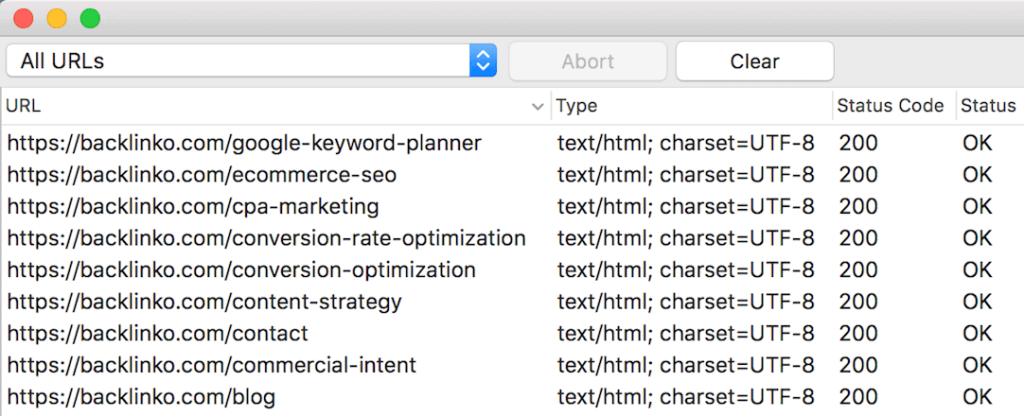Select the commercial-intent URL row
The image size is (1024, 416).
point(512,365)
